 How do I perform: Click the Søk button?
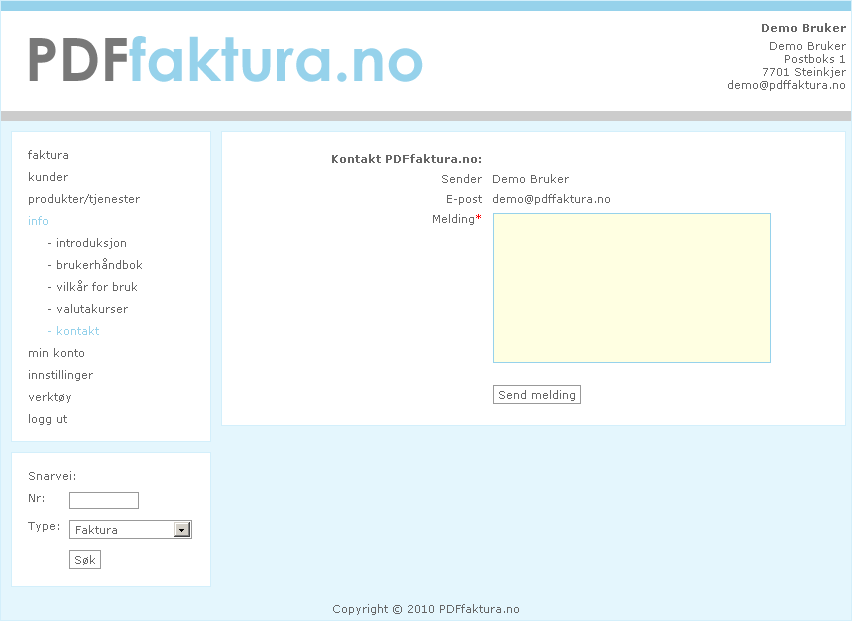85,560
